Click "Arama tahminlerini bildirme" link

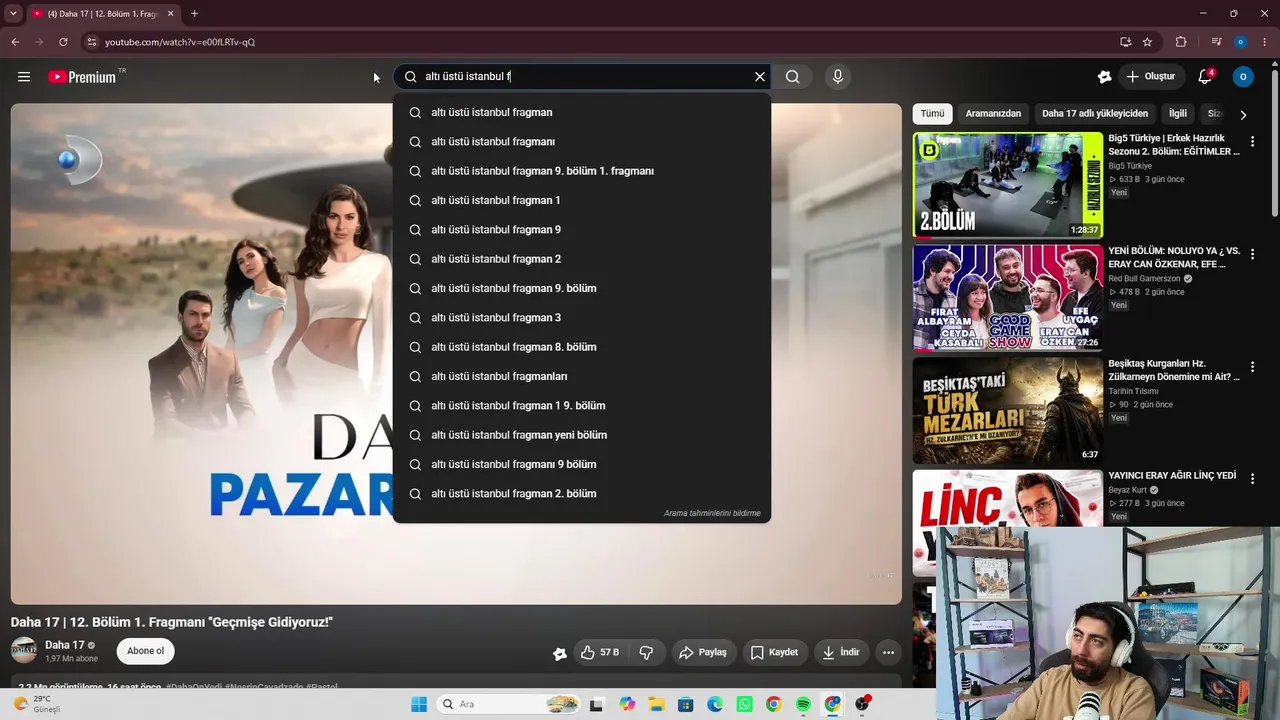coord(712,514)
